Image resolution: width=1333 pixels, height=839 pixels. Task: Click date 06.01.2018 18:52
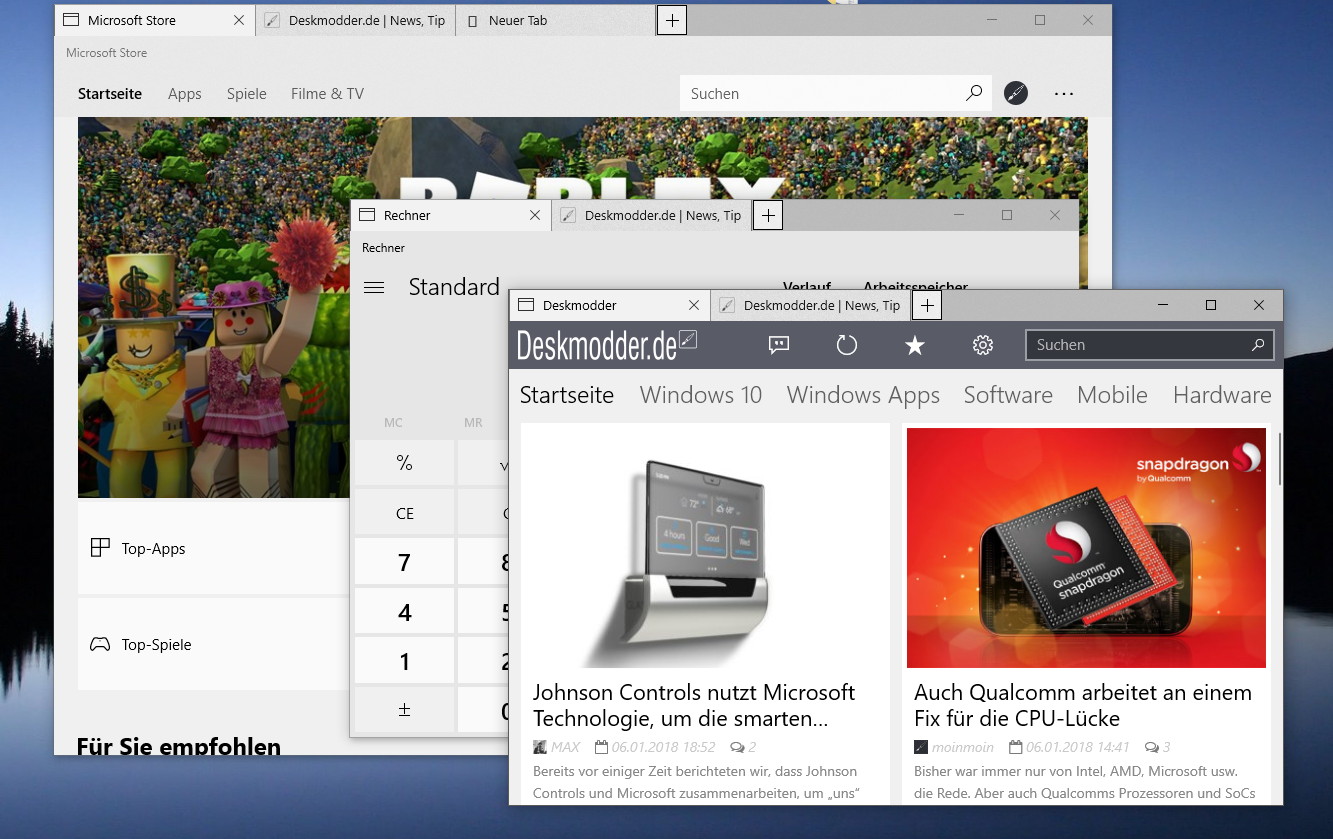[x=662, y=747]
